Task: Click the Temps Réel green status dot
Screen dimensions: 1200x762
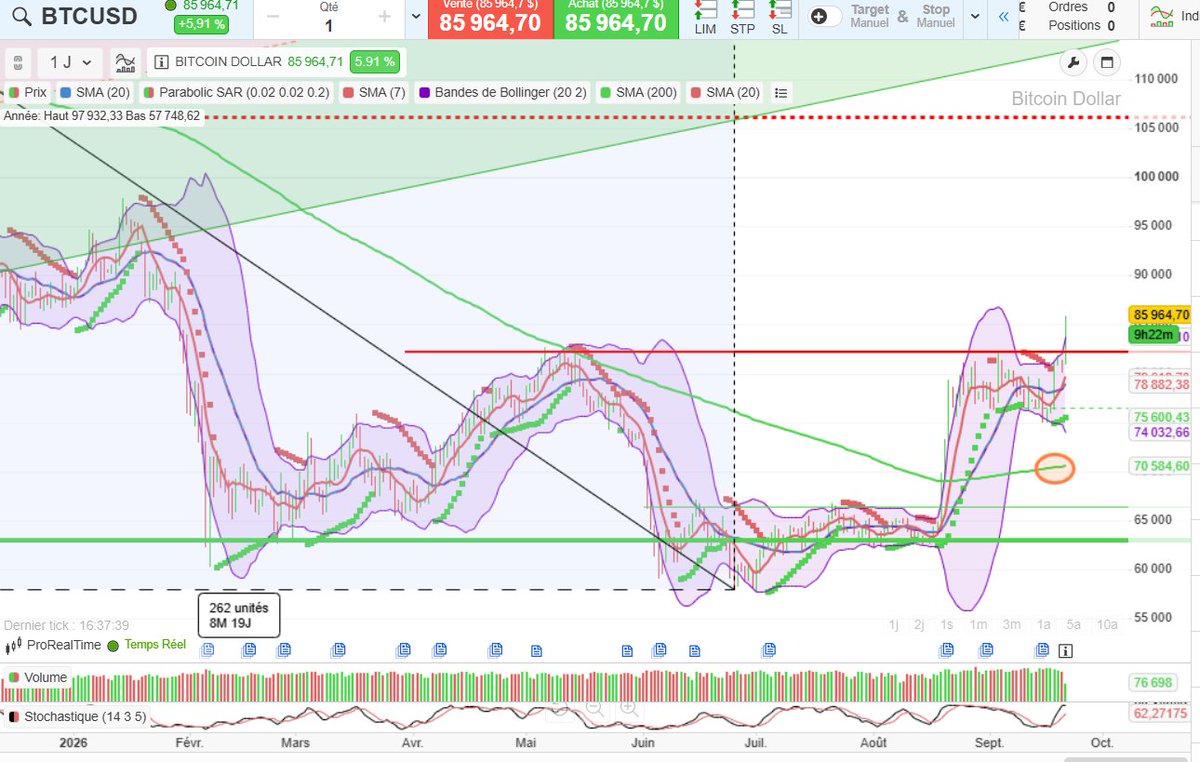Action: pyautogui.click(x=113, y=645)
